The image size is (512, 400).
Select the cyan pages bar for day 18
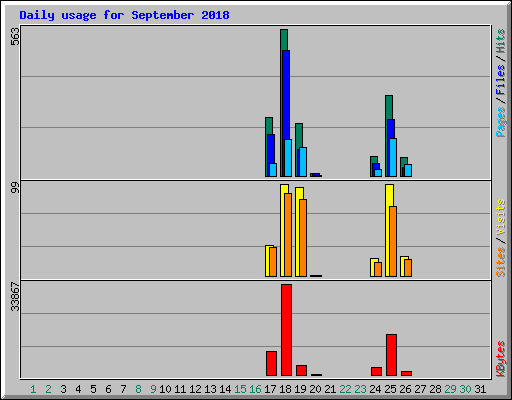[288, 158]
